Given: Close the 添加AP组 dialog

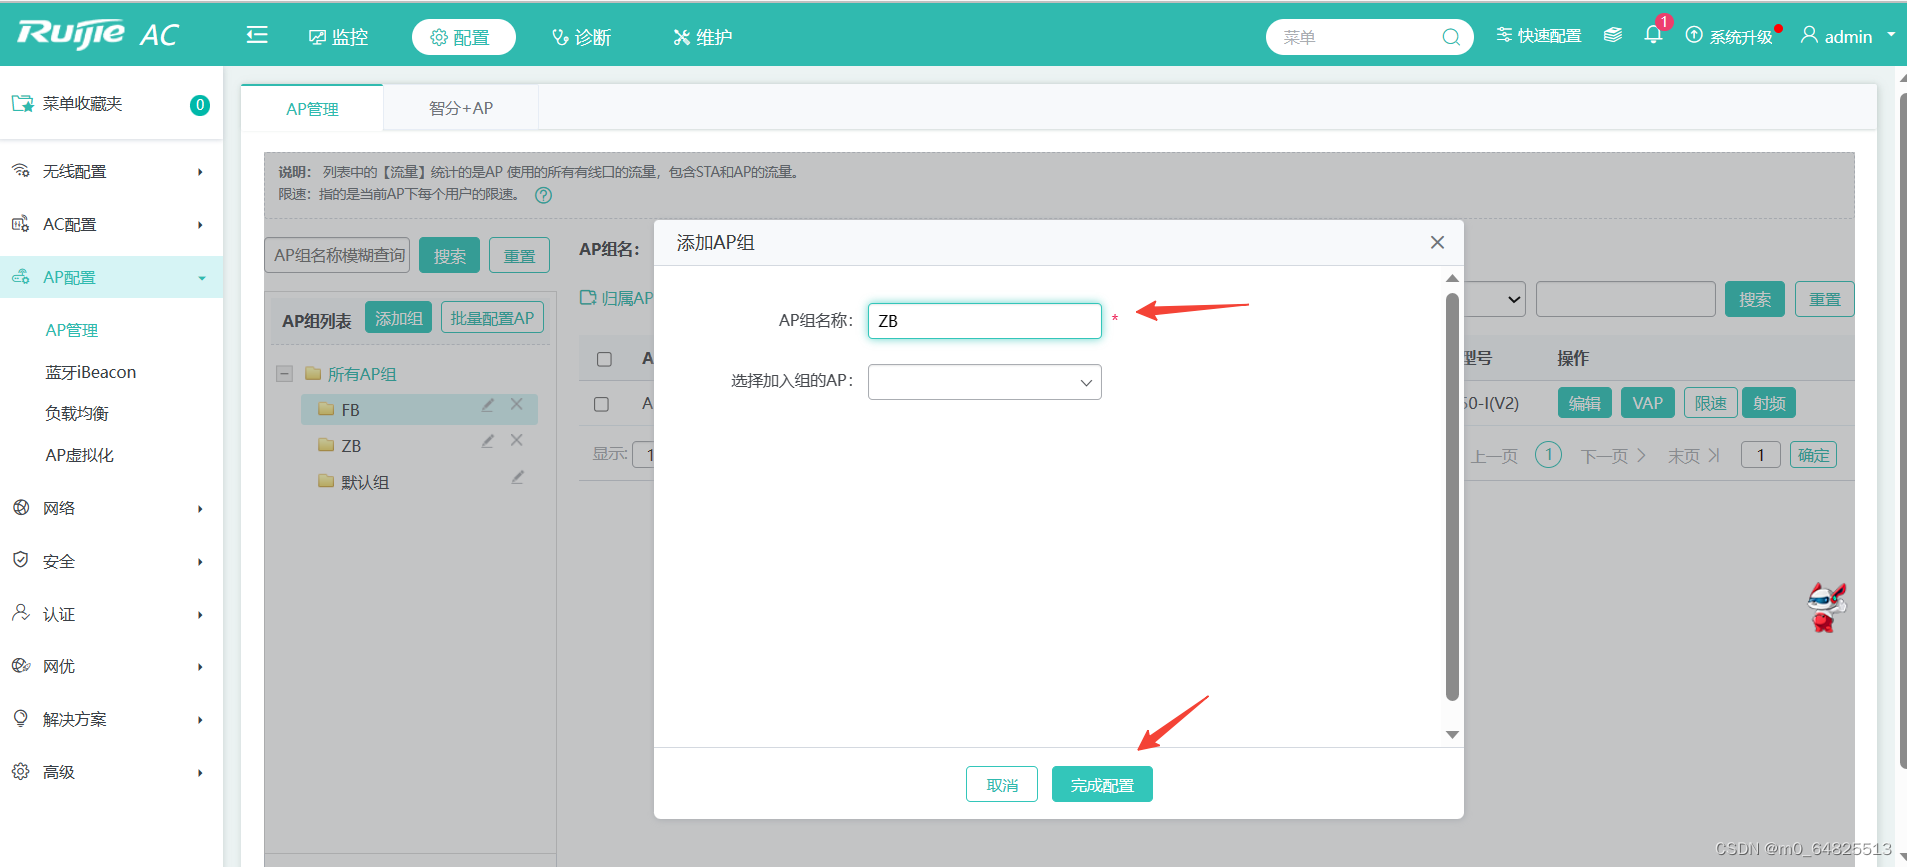Looking at the screenshot, I should pyautogui.click(x=1437, y=242).
